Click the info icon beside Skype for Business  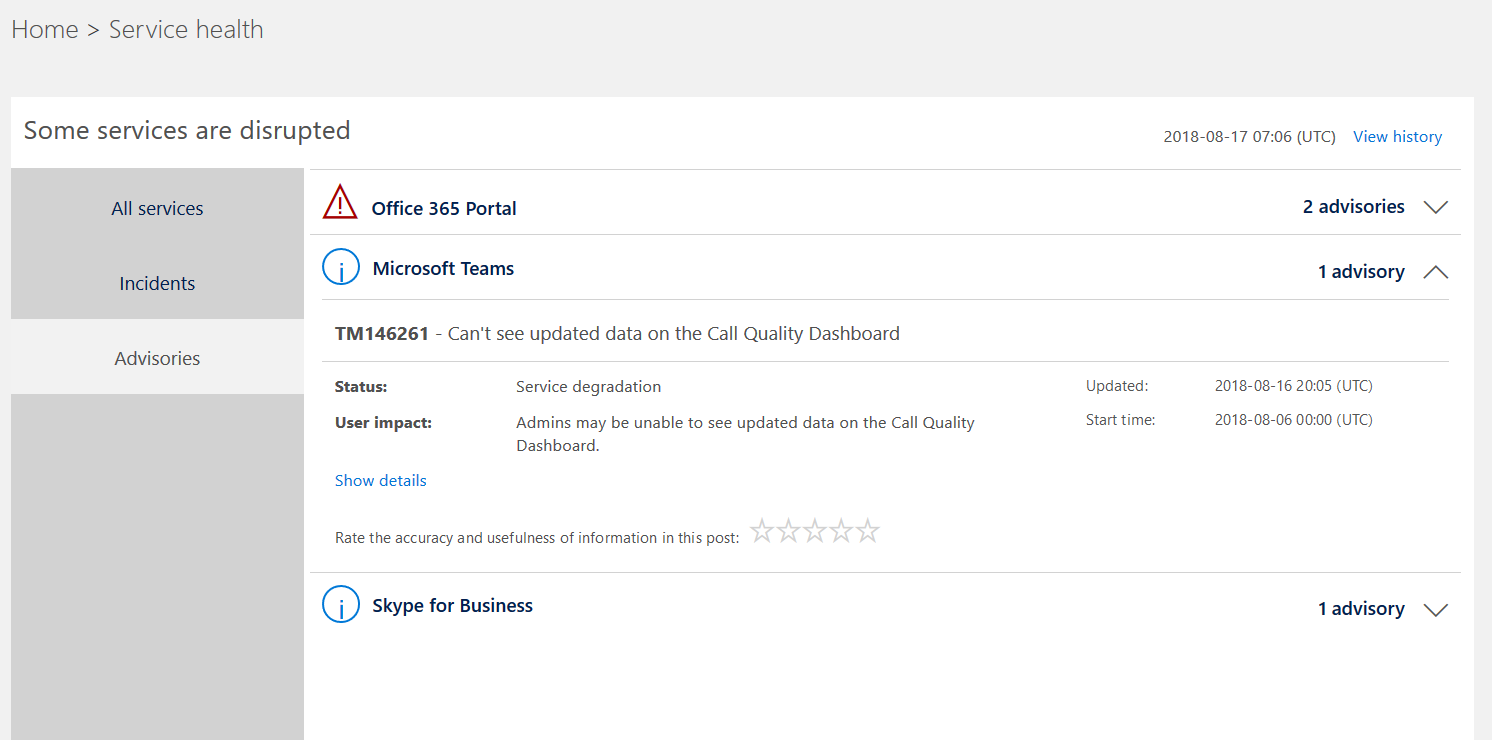(340, 604)
